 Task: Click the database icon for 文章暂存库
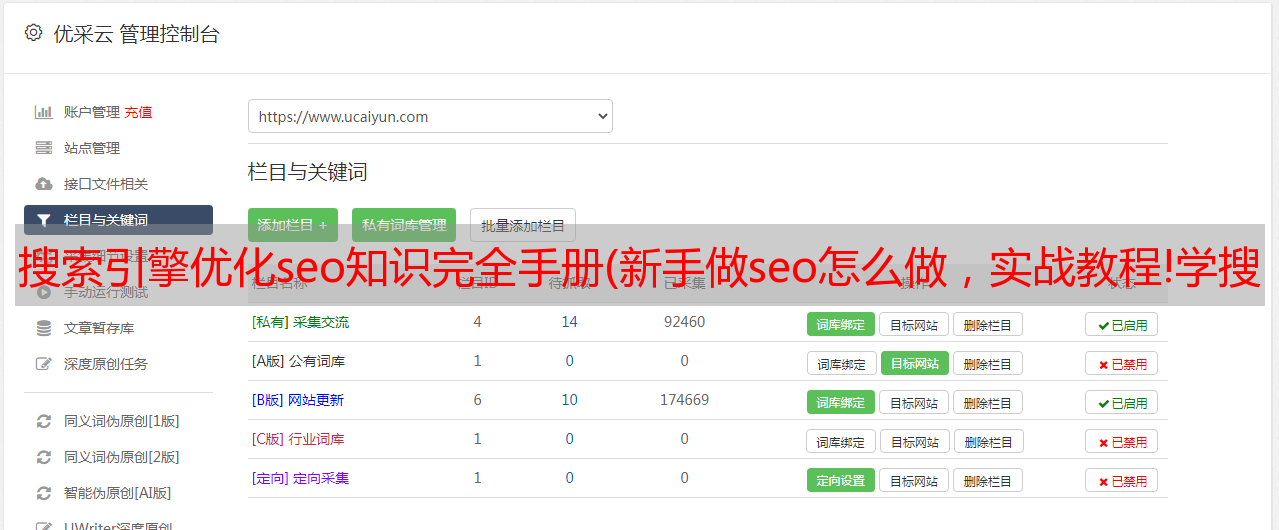44,328
